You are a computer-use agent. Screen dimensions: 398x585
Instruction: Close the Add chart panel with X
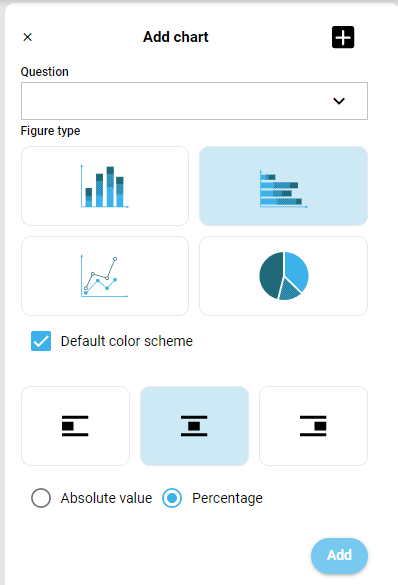(28, 37)
